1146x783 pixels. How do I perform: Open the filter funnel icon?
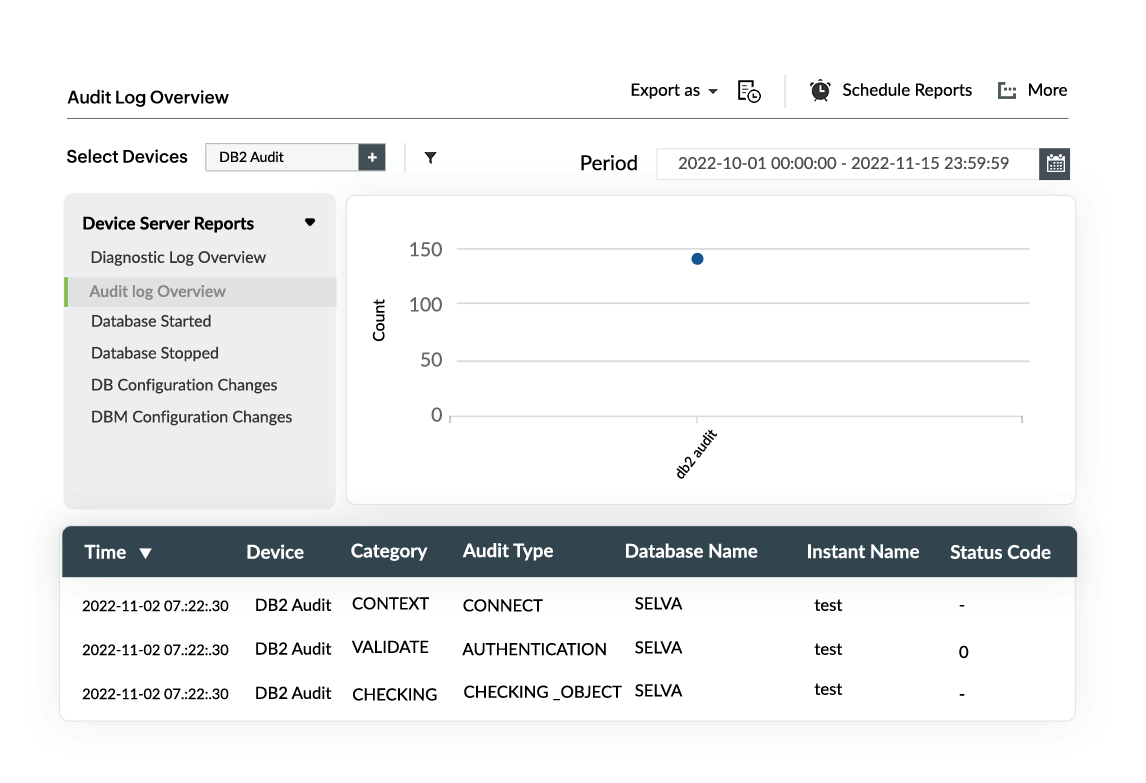[430, 157]
